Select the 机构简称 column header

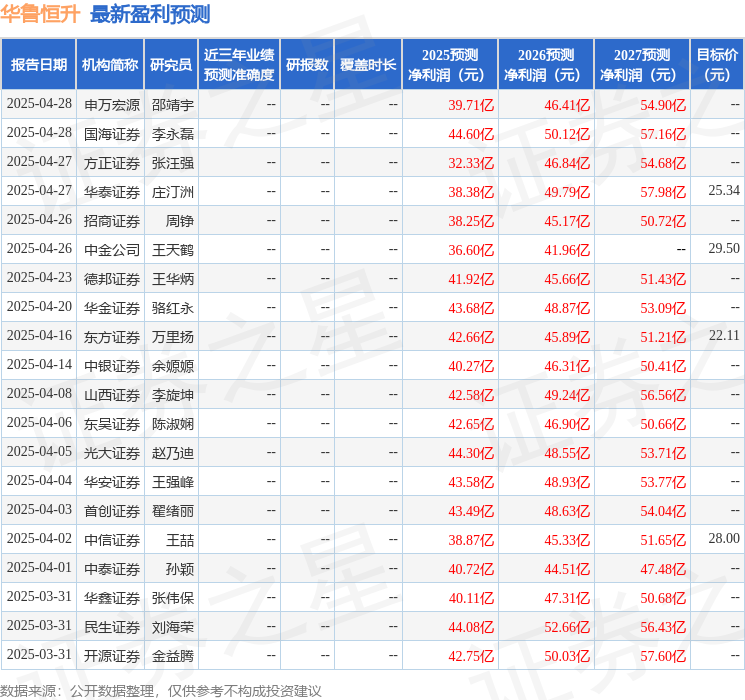pyautogui.click(x=110, y=65)
